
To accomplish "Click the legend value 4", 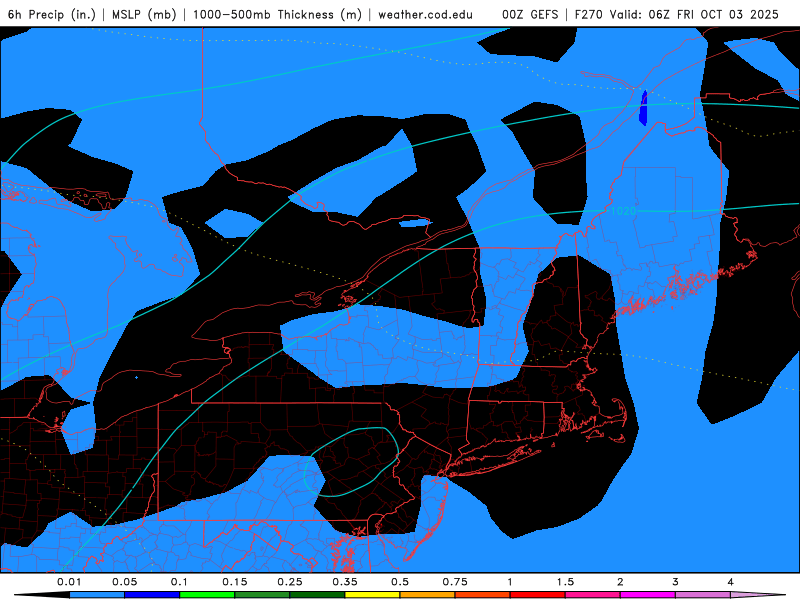I will [731, 582].
